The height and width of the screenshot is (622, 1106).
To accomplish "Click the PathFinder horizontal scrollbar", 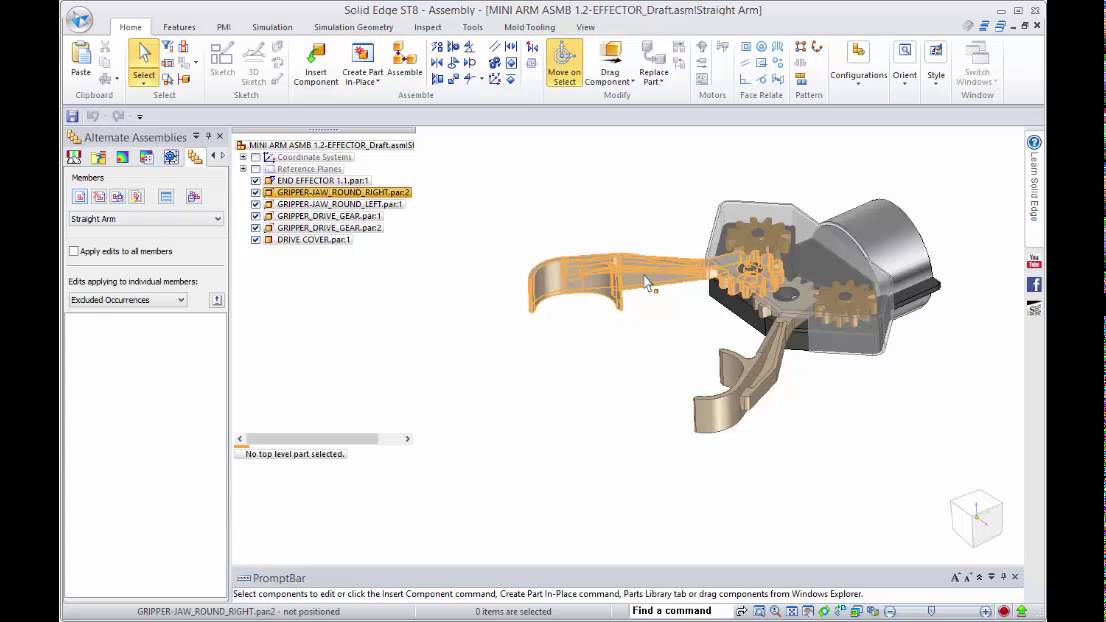I will [323, 439].
